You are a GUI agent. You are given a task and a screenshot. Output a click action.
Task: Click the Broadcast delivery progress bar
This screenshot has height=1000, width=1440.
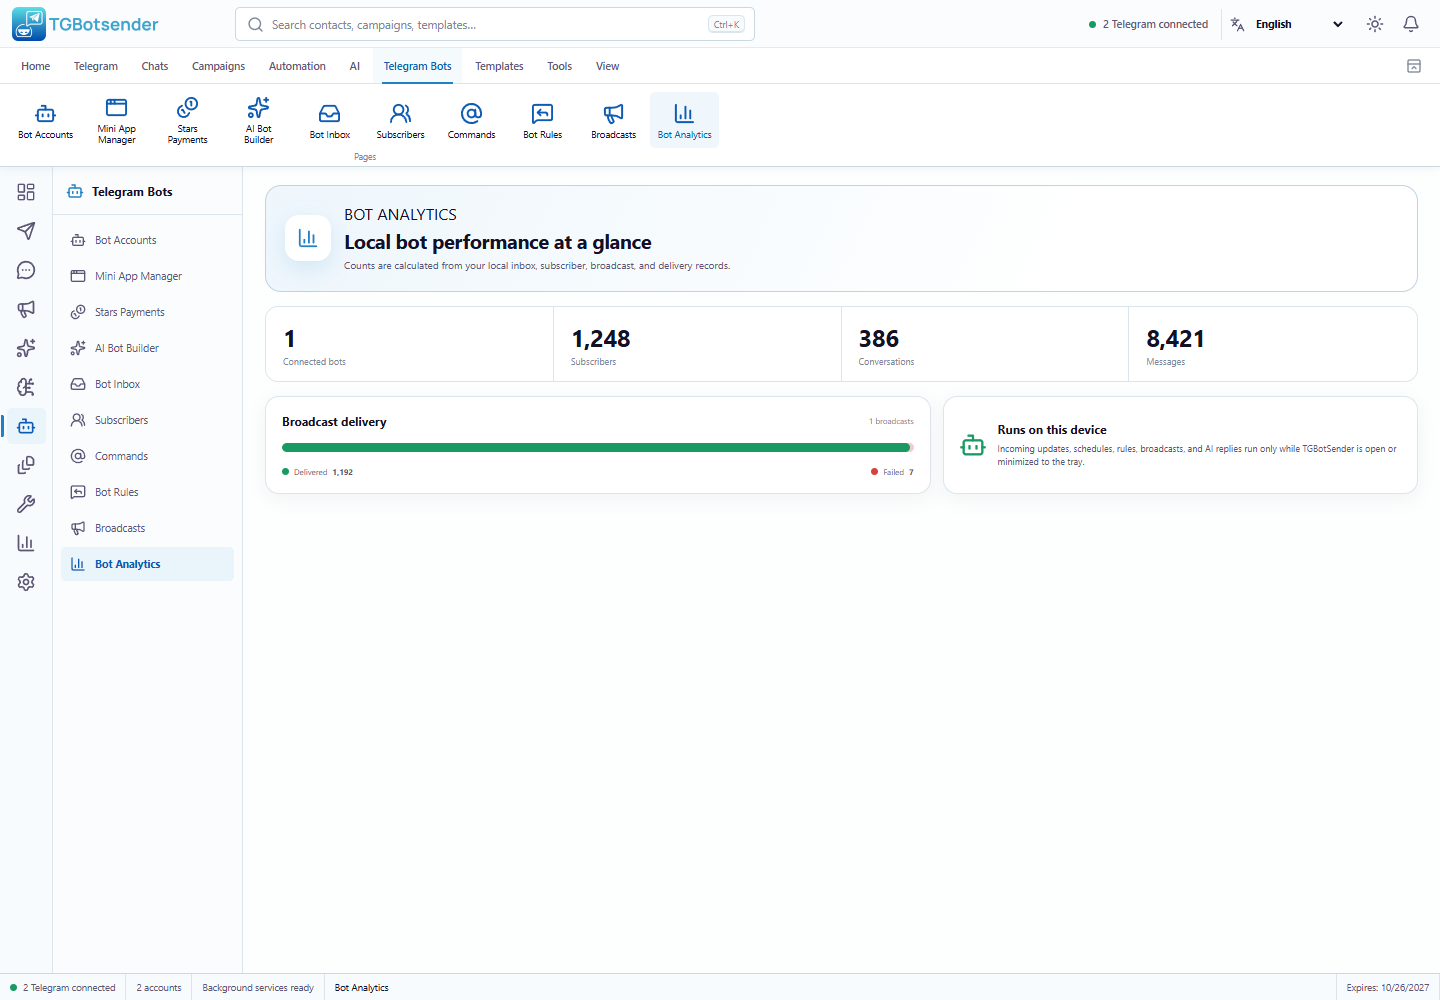pyautogui.click(x=598, y=448)
